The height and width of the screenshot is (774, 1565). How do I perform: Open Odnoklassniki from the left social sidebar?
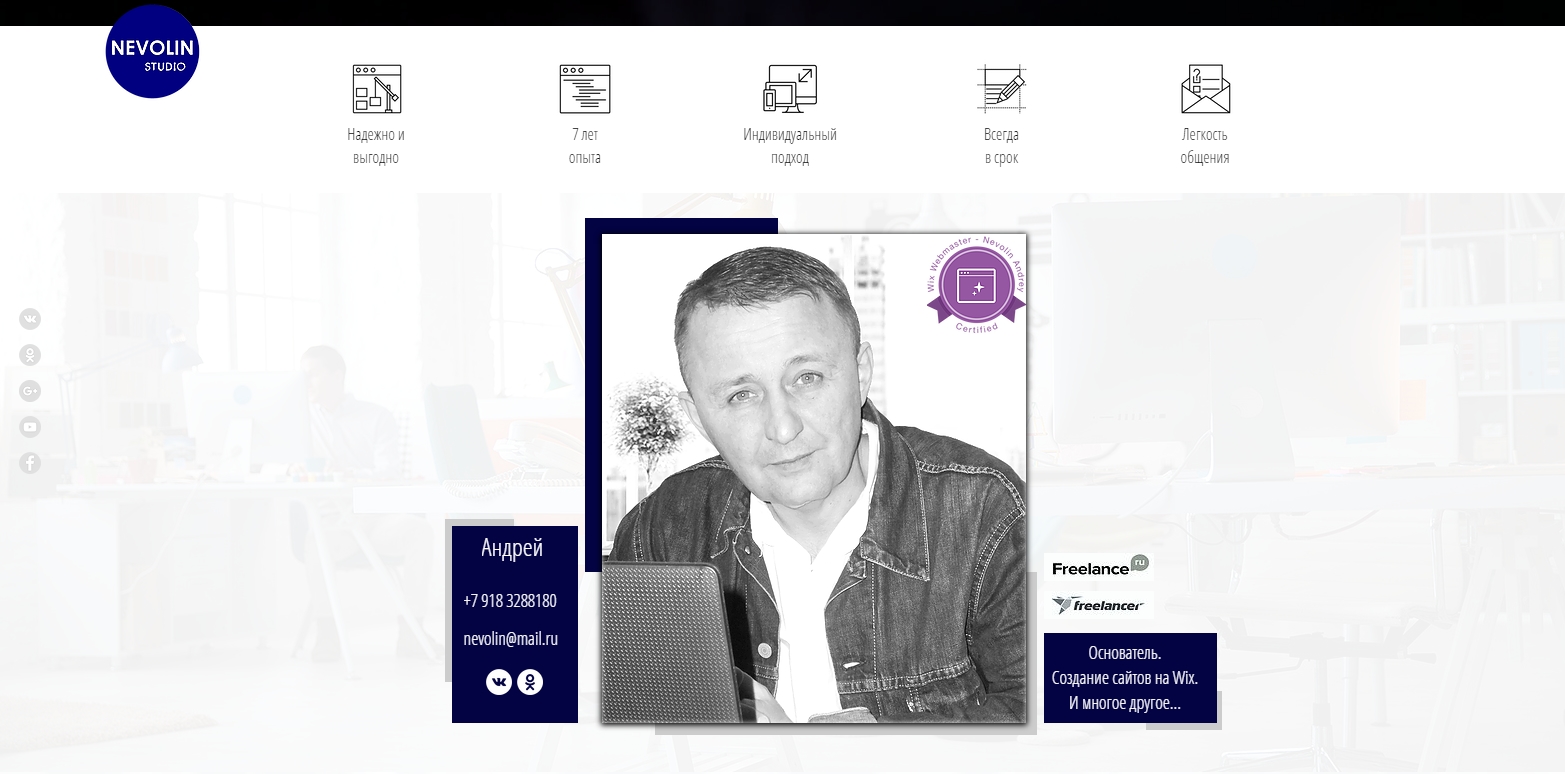30,355
